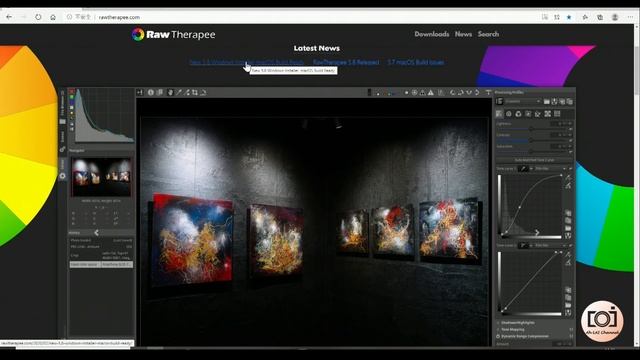Open the 'New 5.8 Windows Installer' news link

click(247, 62)
